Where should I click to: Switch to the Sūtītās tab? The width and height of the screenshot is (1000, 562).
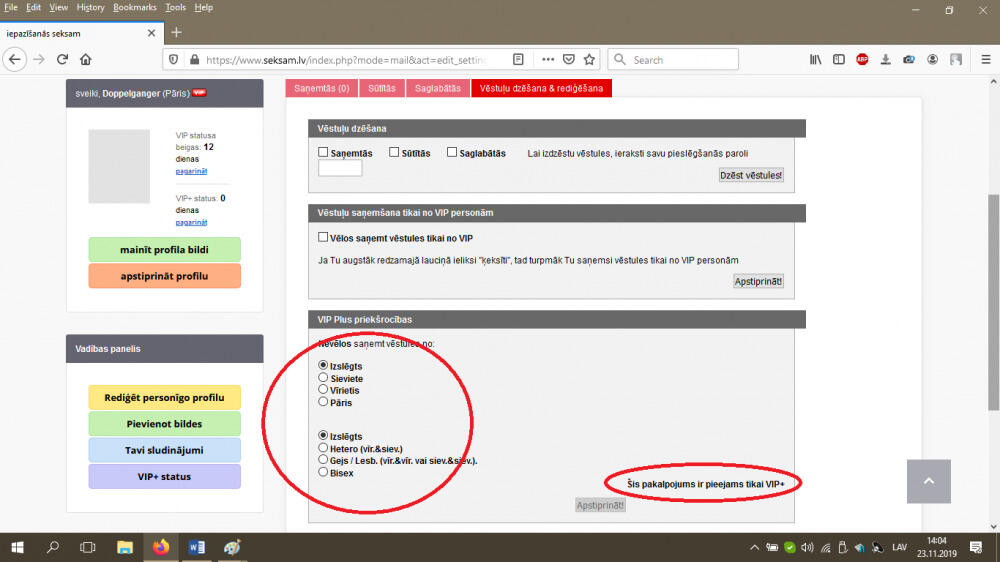pos(384,88)
